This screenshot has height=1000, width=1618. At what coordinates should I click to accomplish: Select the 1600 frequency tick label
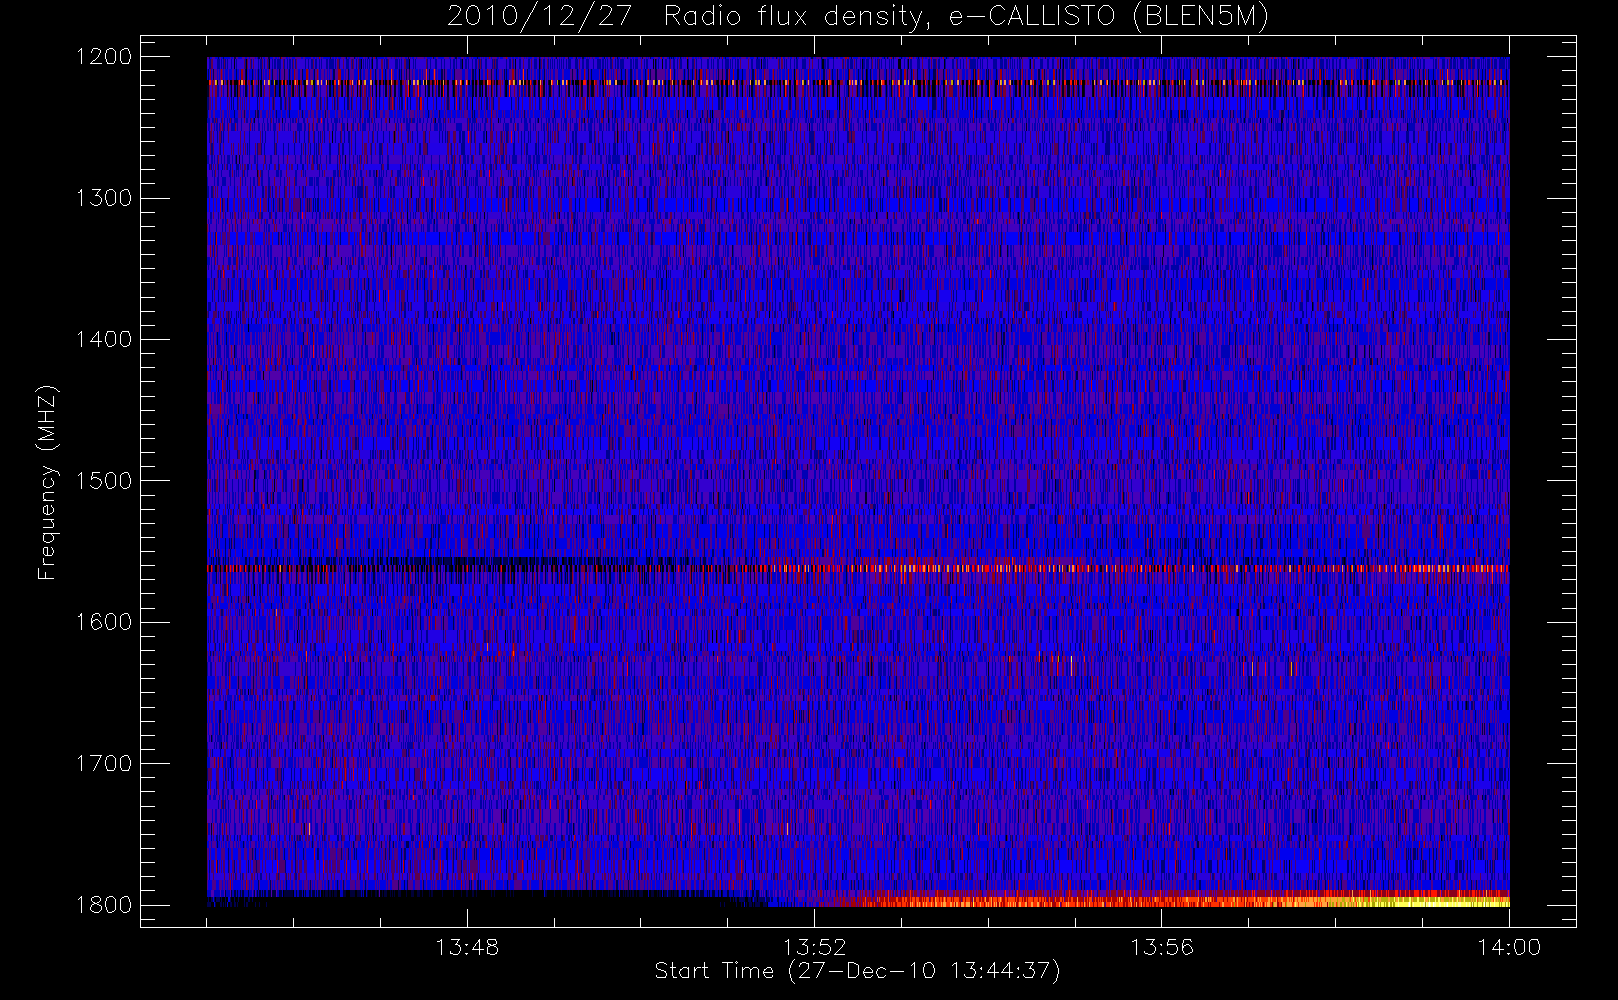[104, 622]
